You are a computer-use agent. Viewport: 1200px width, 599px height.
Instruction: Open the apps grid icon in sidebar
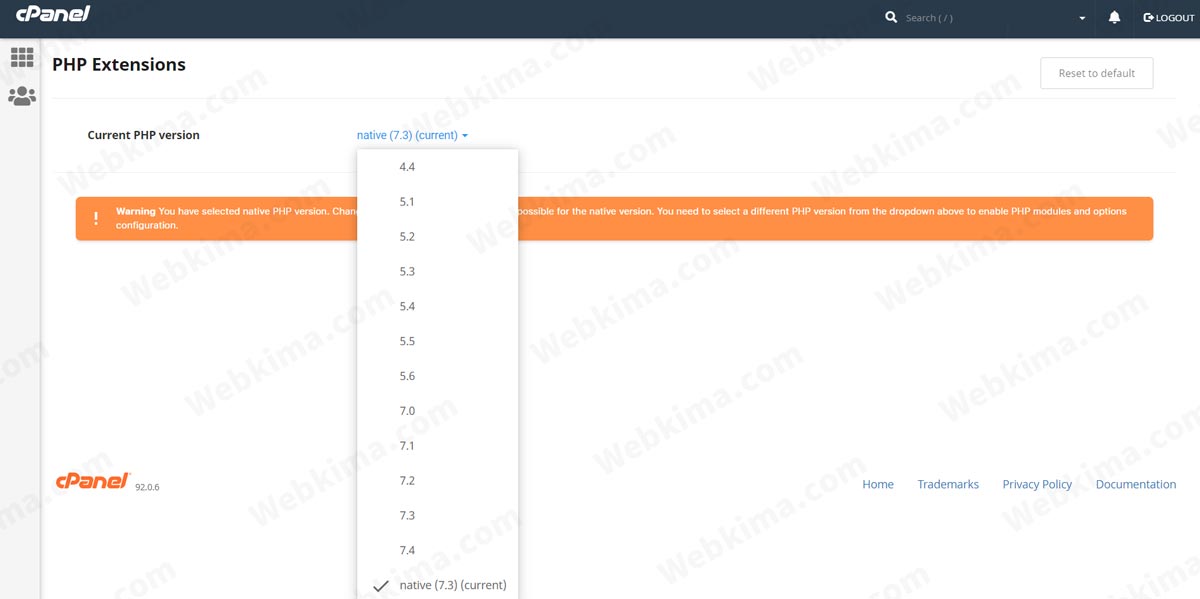(21, 58)
